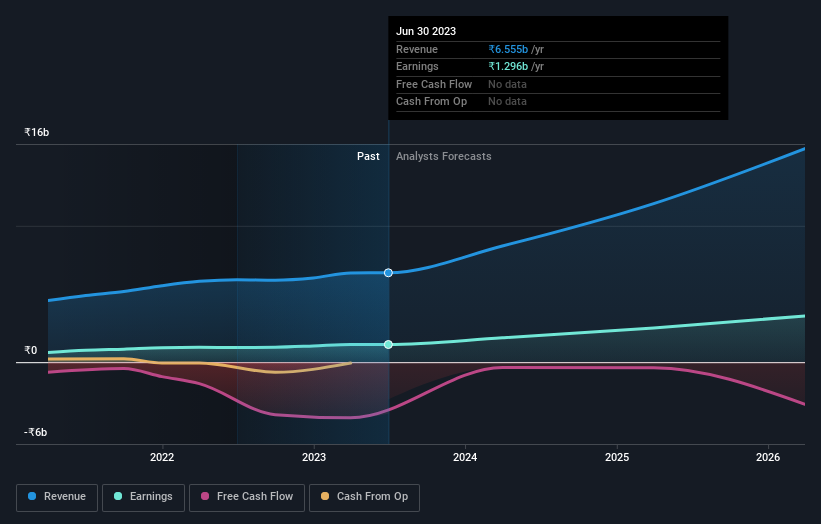The width and height of the screenshot is (821, 524).
Task: Toggle the Revenue legend button
Action: [57, 497]
